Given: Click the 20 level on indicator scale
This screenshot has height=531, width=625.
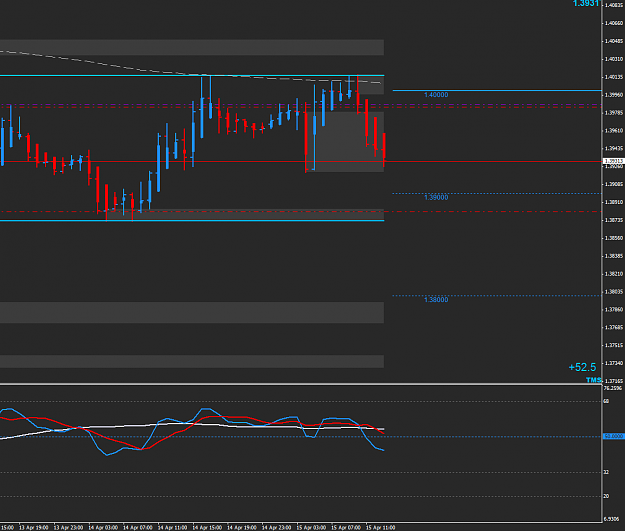Looking at the screenshot, I should click(606, 496).
